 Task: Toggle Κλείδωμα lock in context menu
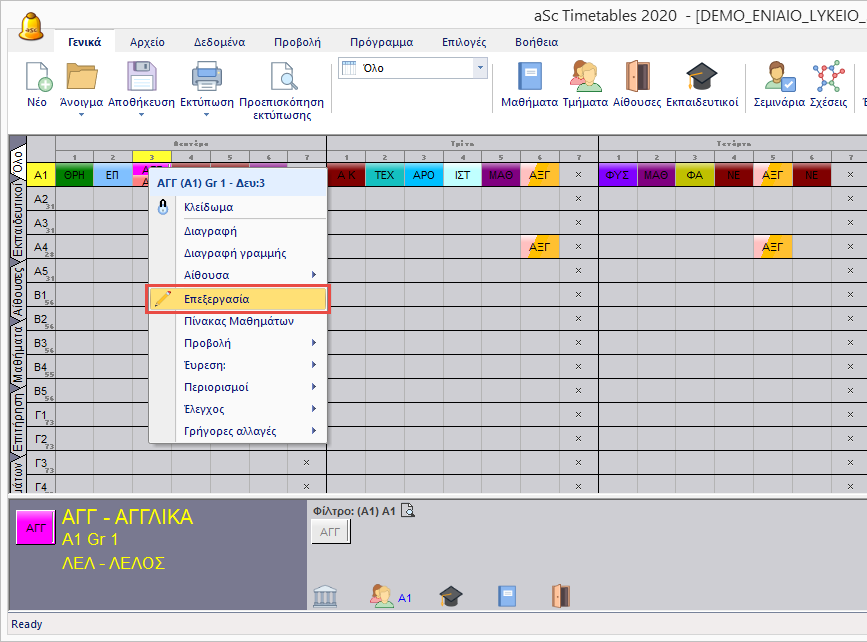tap(208, 207)
